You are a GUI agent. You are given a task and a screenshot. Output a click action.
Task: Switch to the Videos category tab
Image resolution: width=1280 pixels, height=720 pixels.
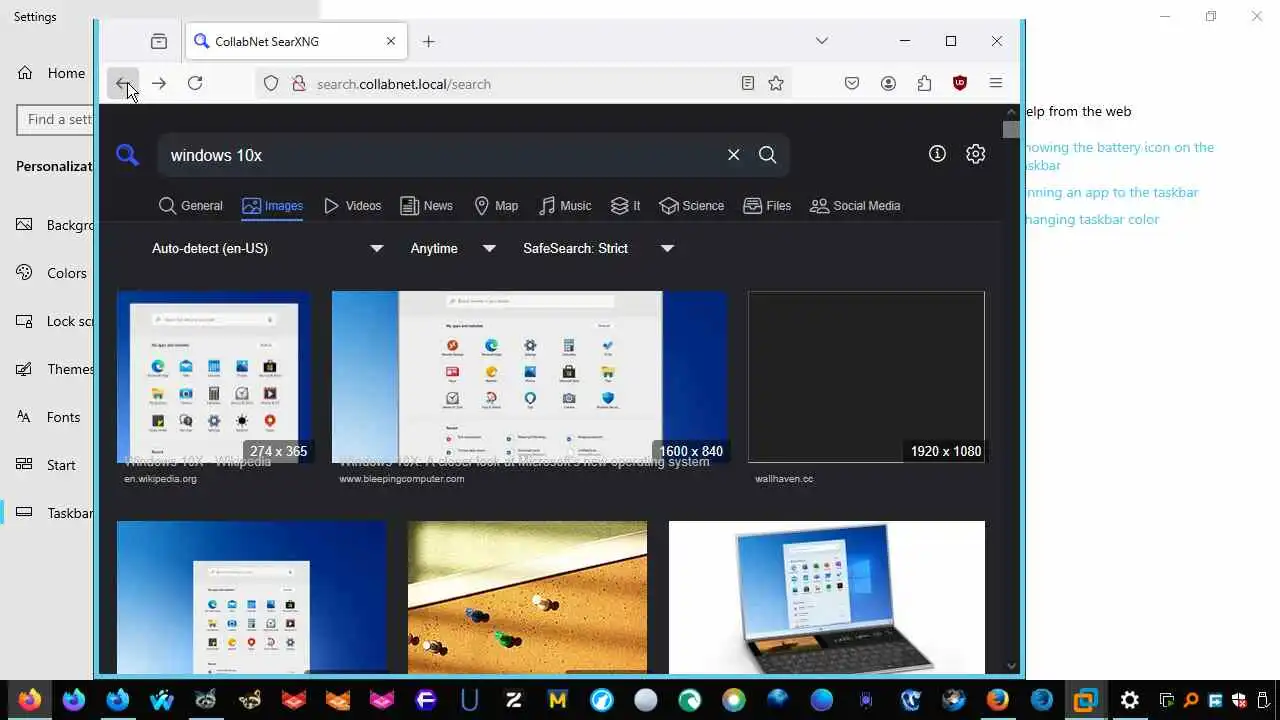pos(352,206)
